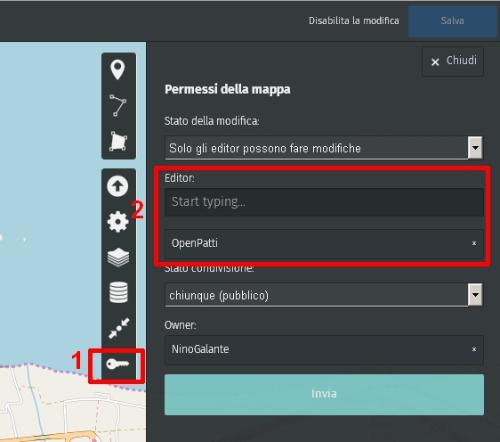Open the tilelayers database icon
This screenshot has height=442, width=500.
point(118,292)
